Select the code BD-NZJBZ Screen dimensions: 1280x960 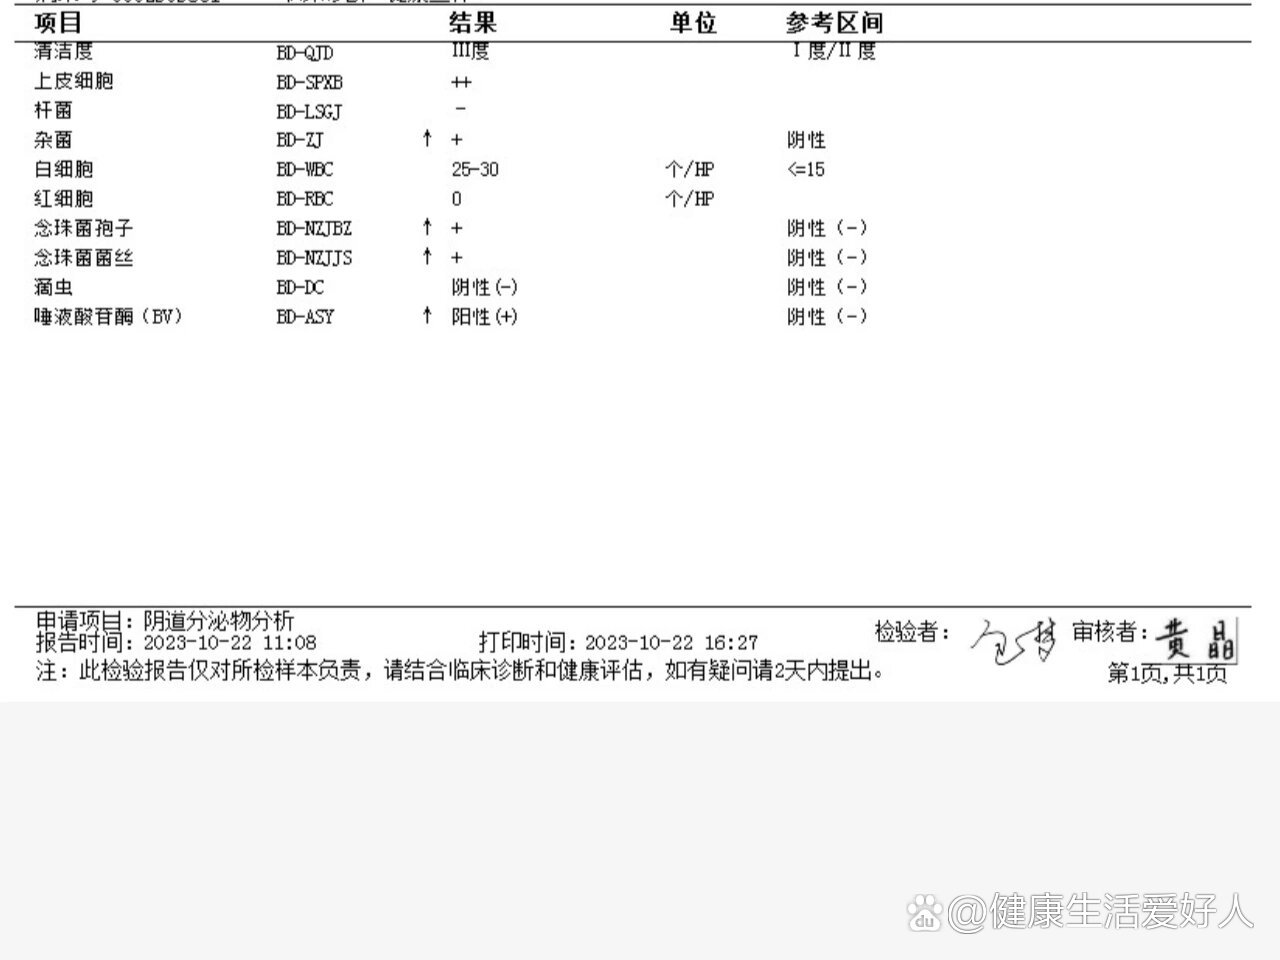point(314,229)
